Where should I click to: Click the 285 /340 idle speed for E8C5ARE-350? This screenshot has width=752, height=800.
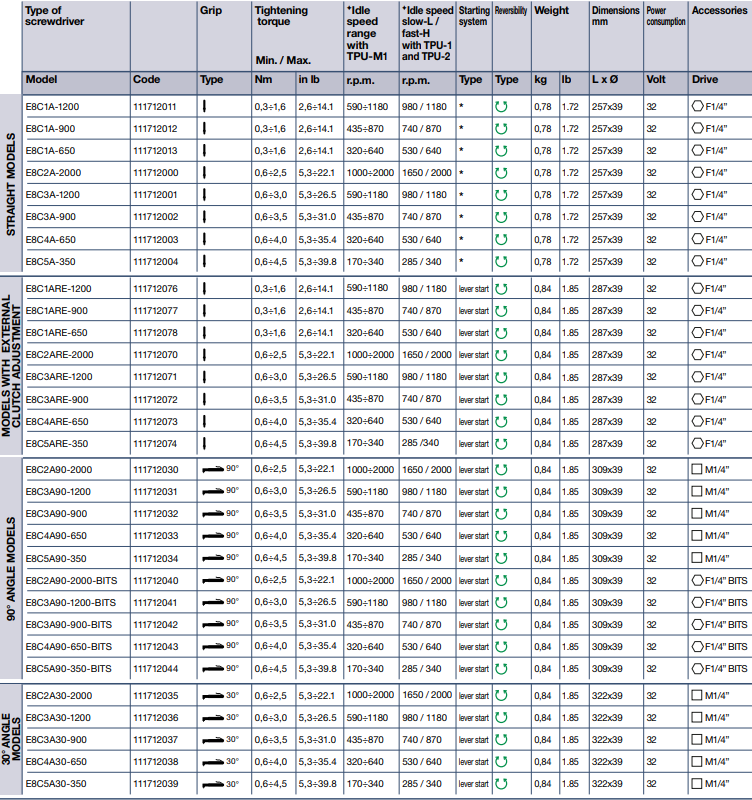click(x=420, y=443)
